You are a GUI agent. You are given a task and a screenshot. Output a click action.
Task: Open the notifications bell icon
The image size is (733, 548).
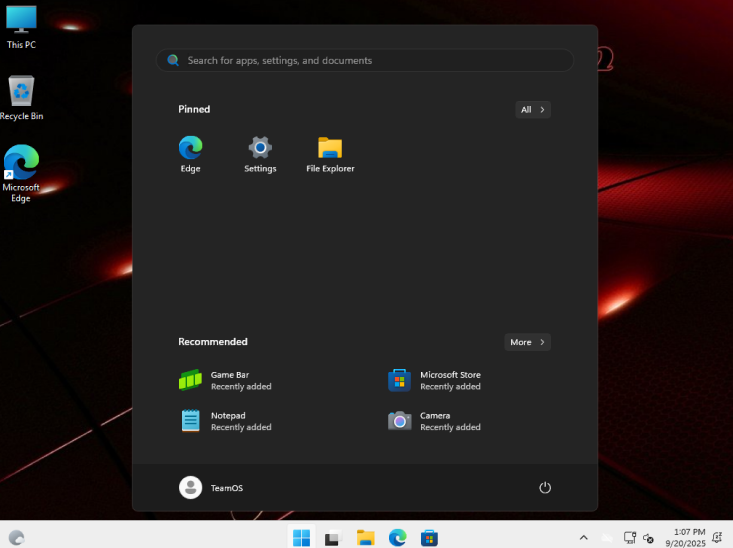[717, 538]
